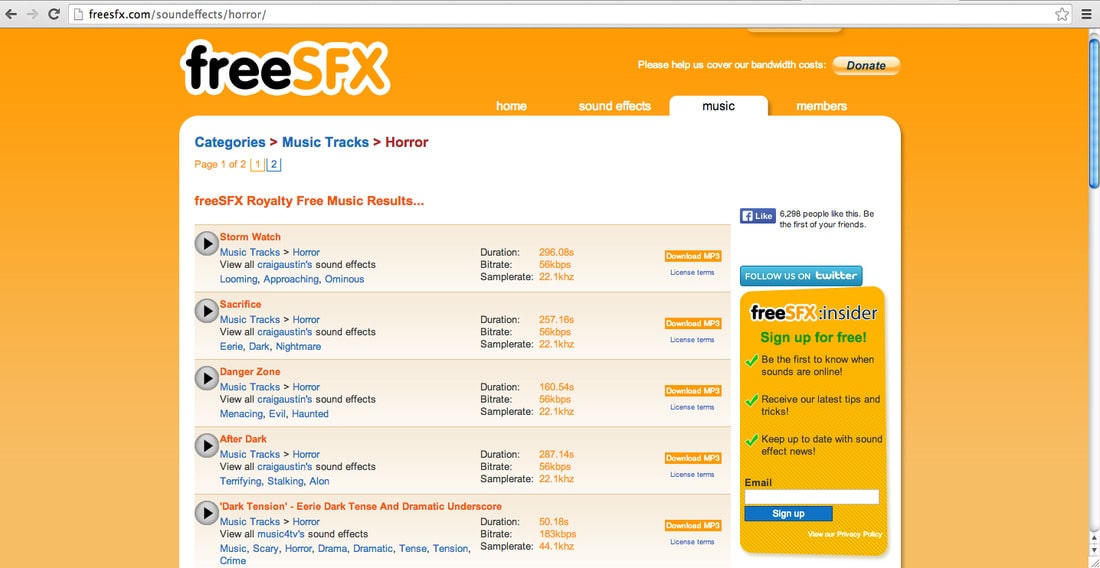Go back with the browser back arrow

11,14
